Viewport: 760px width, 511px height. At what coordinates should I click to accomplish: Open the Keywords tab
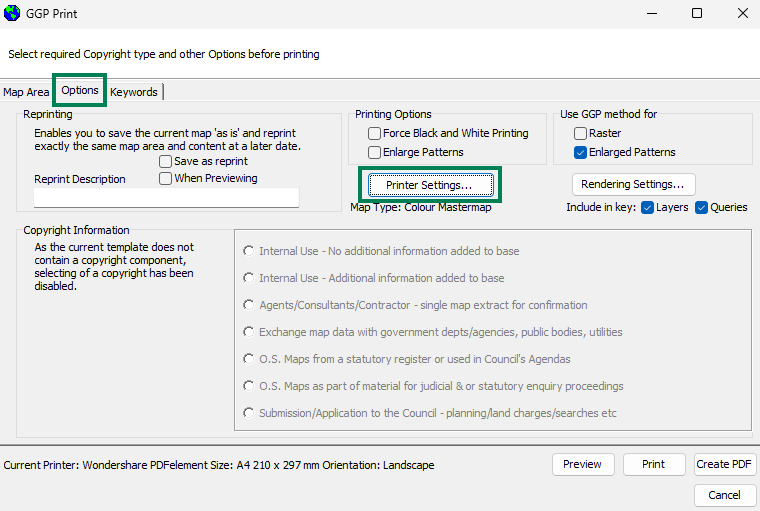click(134, 92)
